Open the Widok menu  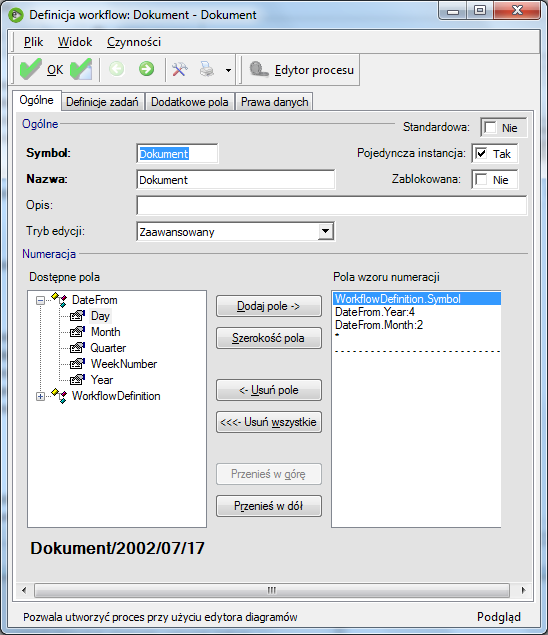click(75, 42)
